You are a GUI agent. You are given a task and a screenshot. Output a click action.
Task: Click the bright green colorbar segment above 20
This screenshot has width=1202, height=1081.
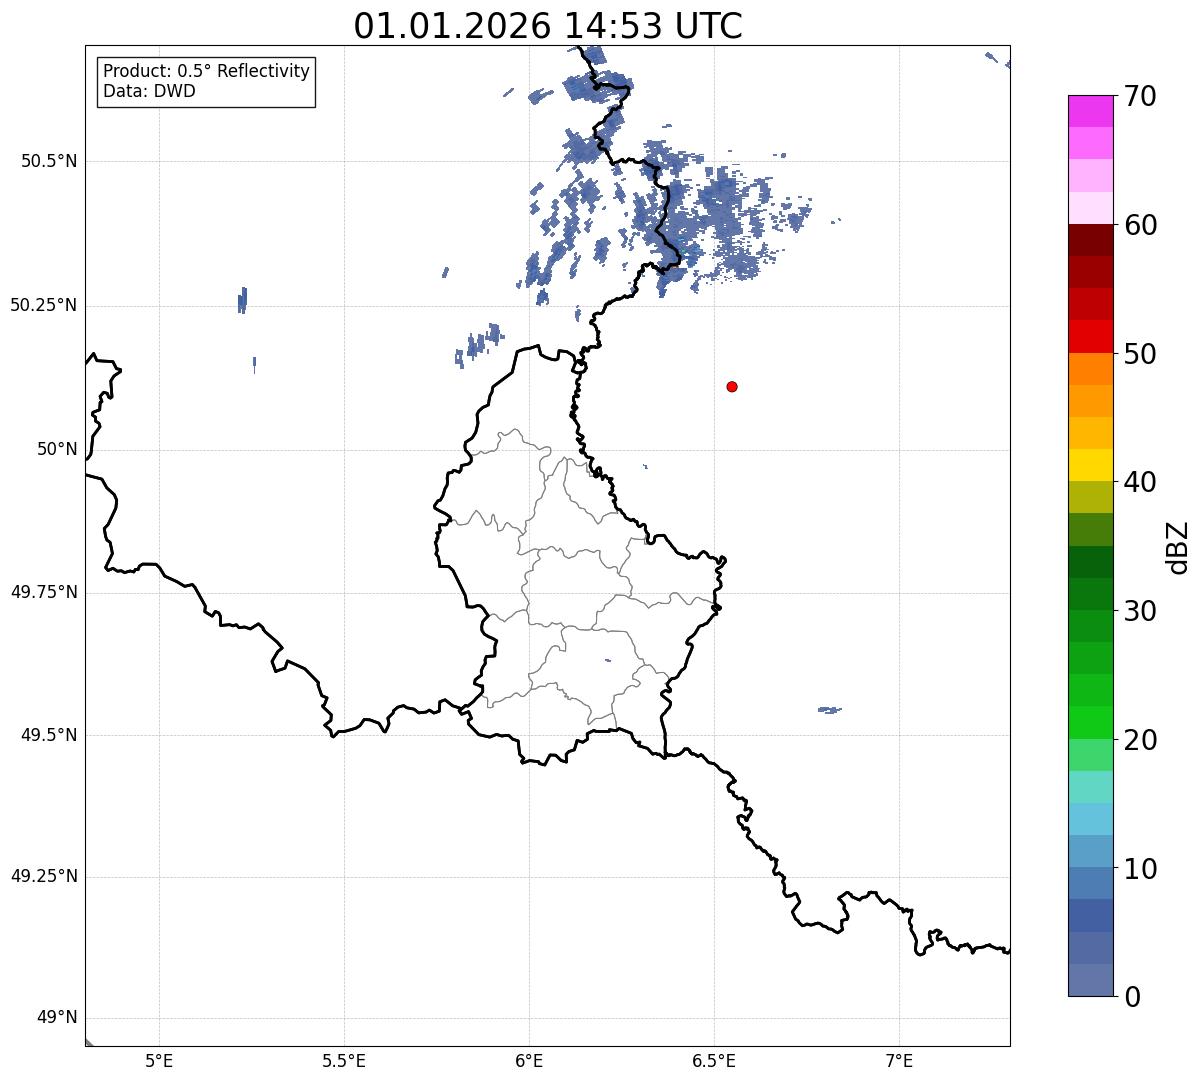[1091, 722]
